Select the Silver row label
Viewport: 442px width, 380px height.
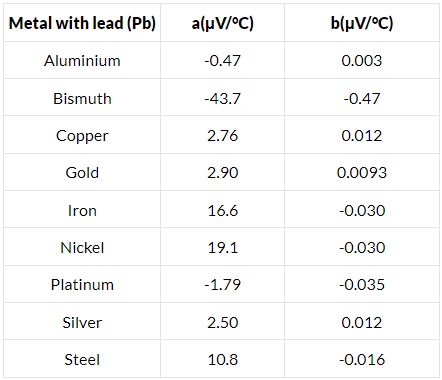[x=82, y=323]
